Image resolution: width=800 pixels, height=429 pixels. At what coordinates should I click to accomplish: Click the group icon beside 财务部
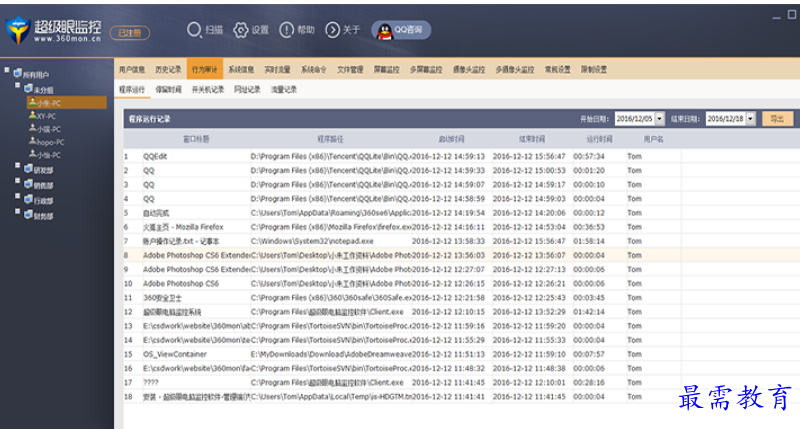click(x=29, y=215)
